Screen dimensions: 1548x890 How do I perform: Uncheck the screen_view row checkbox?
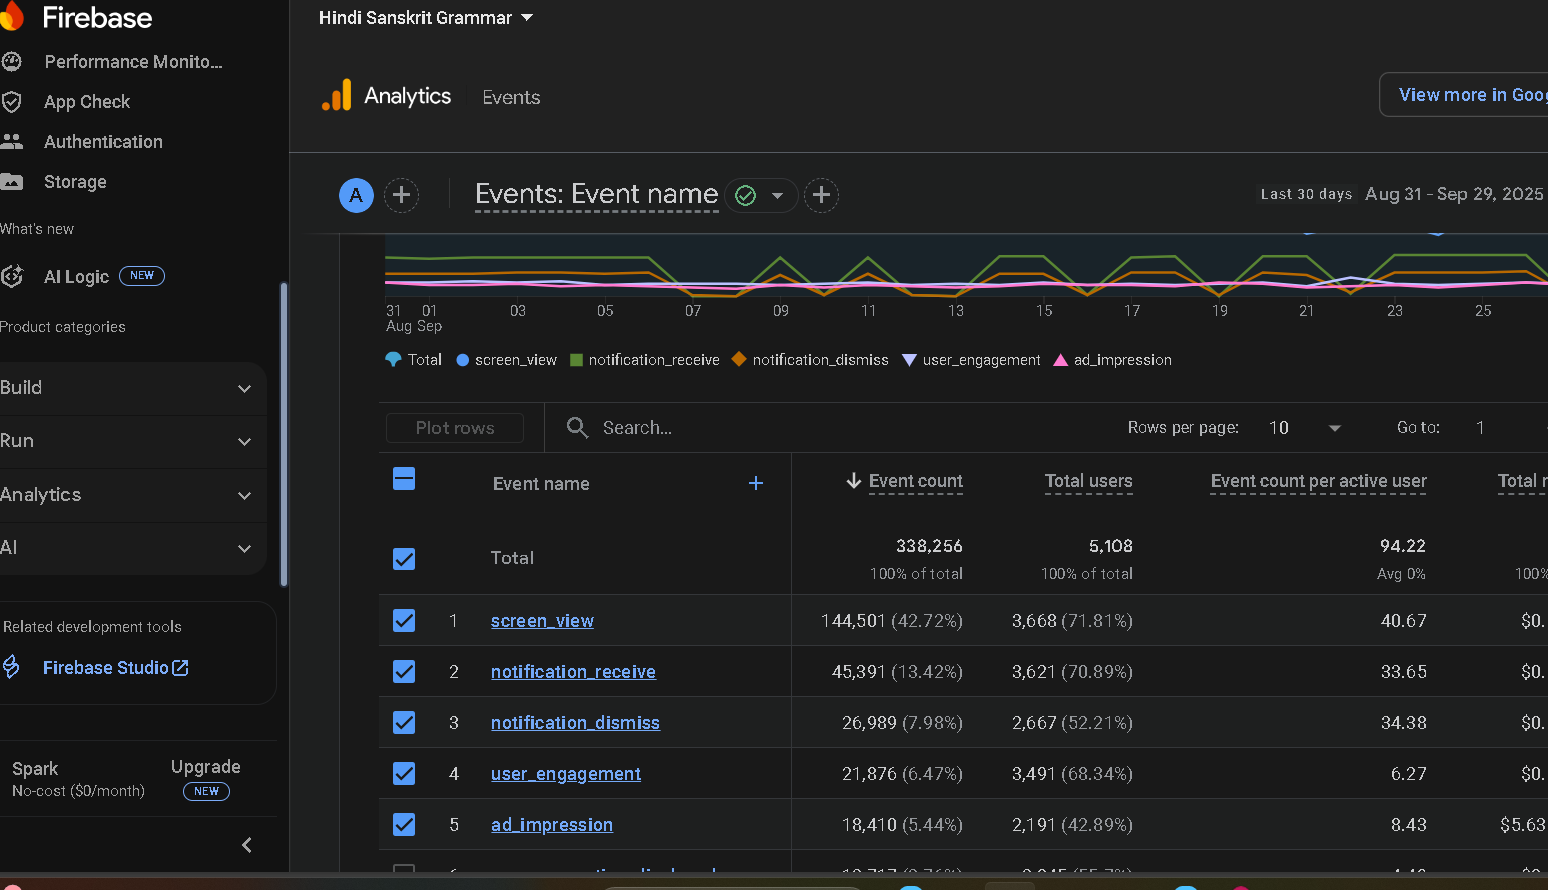coord(404,621)
